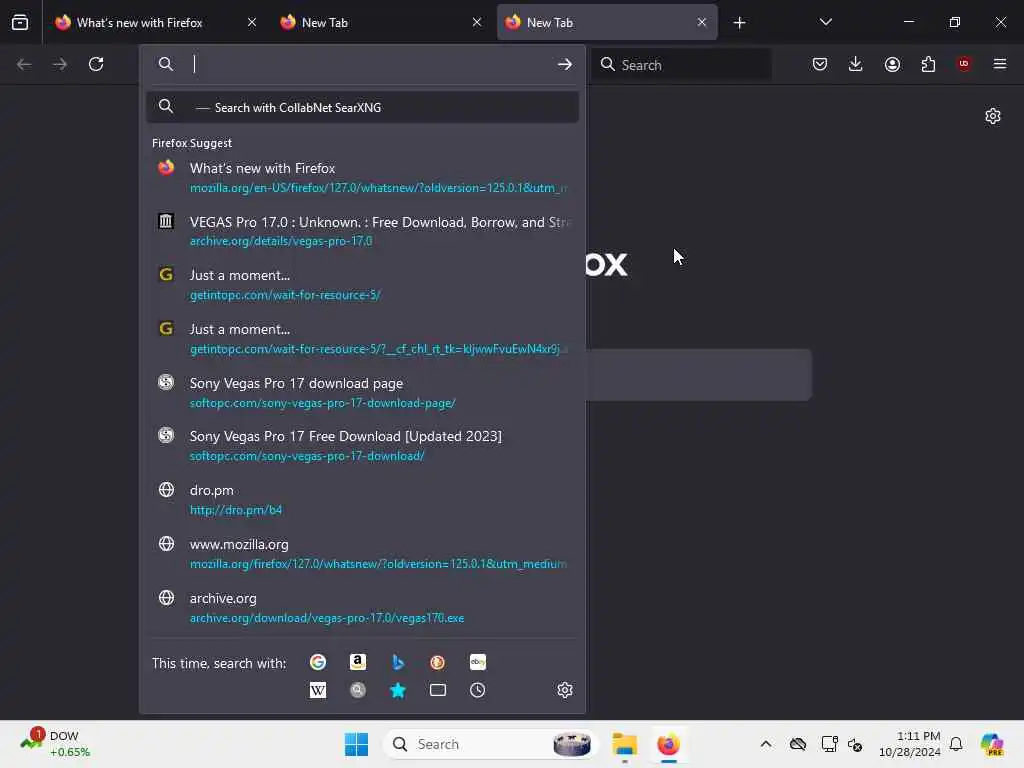Click the magnifier icon in the address bar
The image size is (1024, 768).
coord(166,64)
